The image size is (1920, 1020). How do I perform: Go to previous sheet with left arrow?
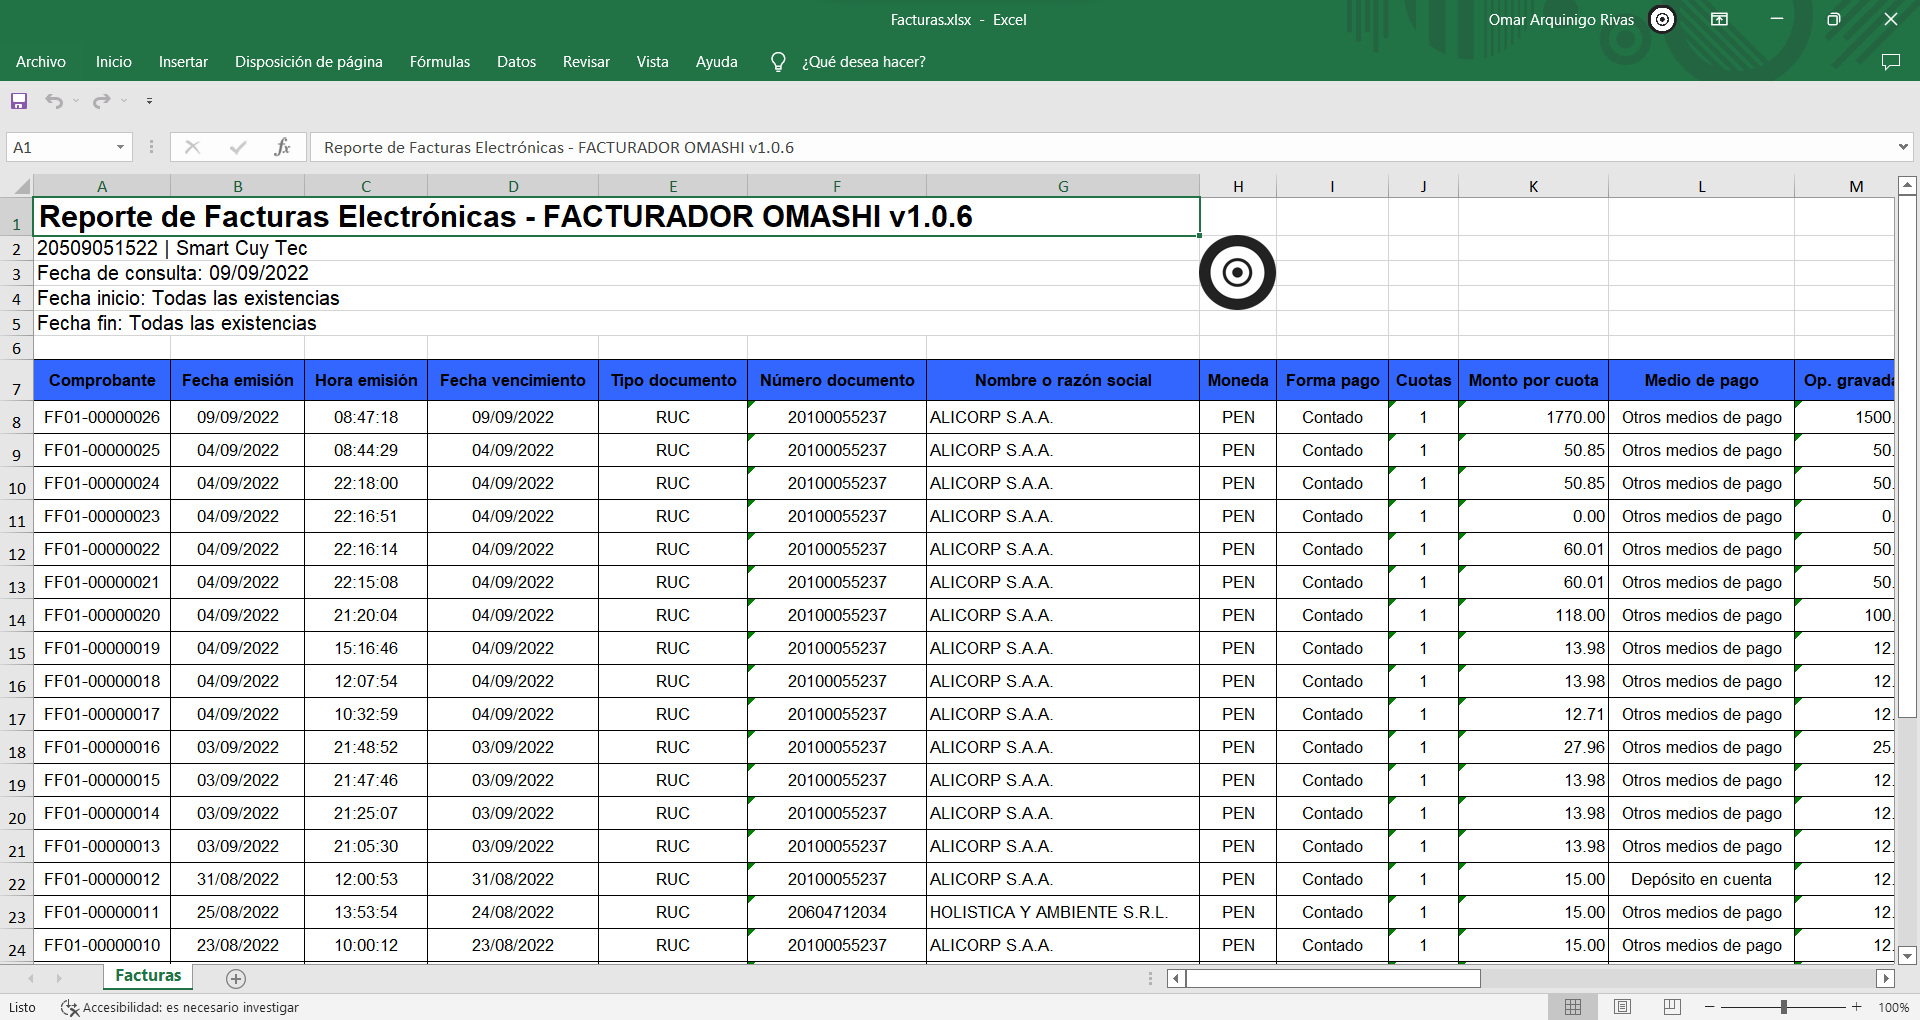pos(32,978)
